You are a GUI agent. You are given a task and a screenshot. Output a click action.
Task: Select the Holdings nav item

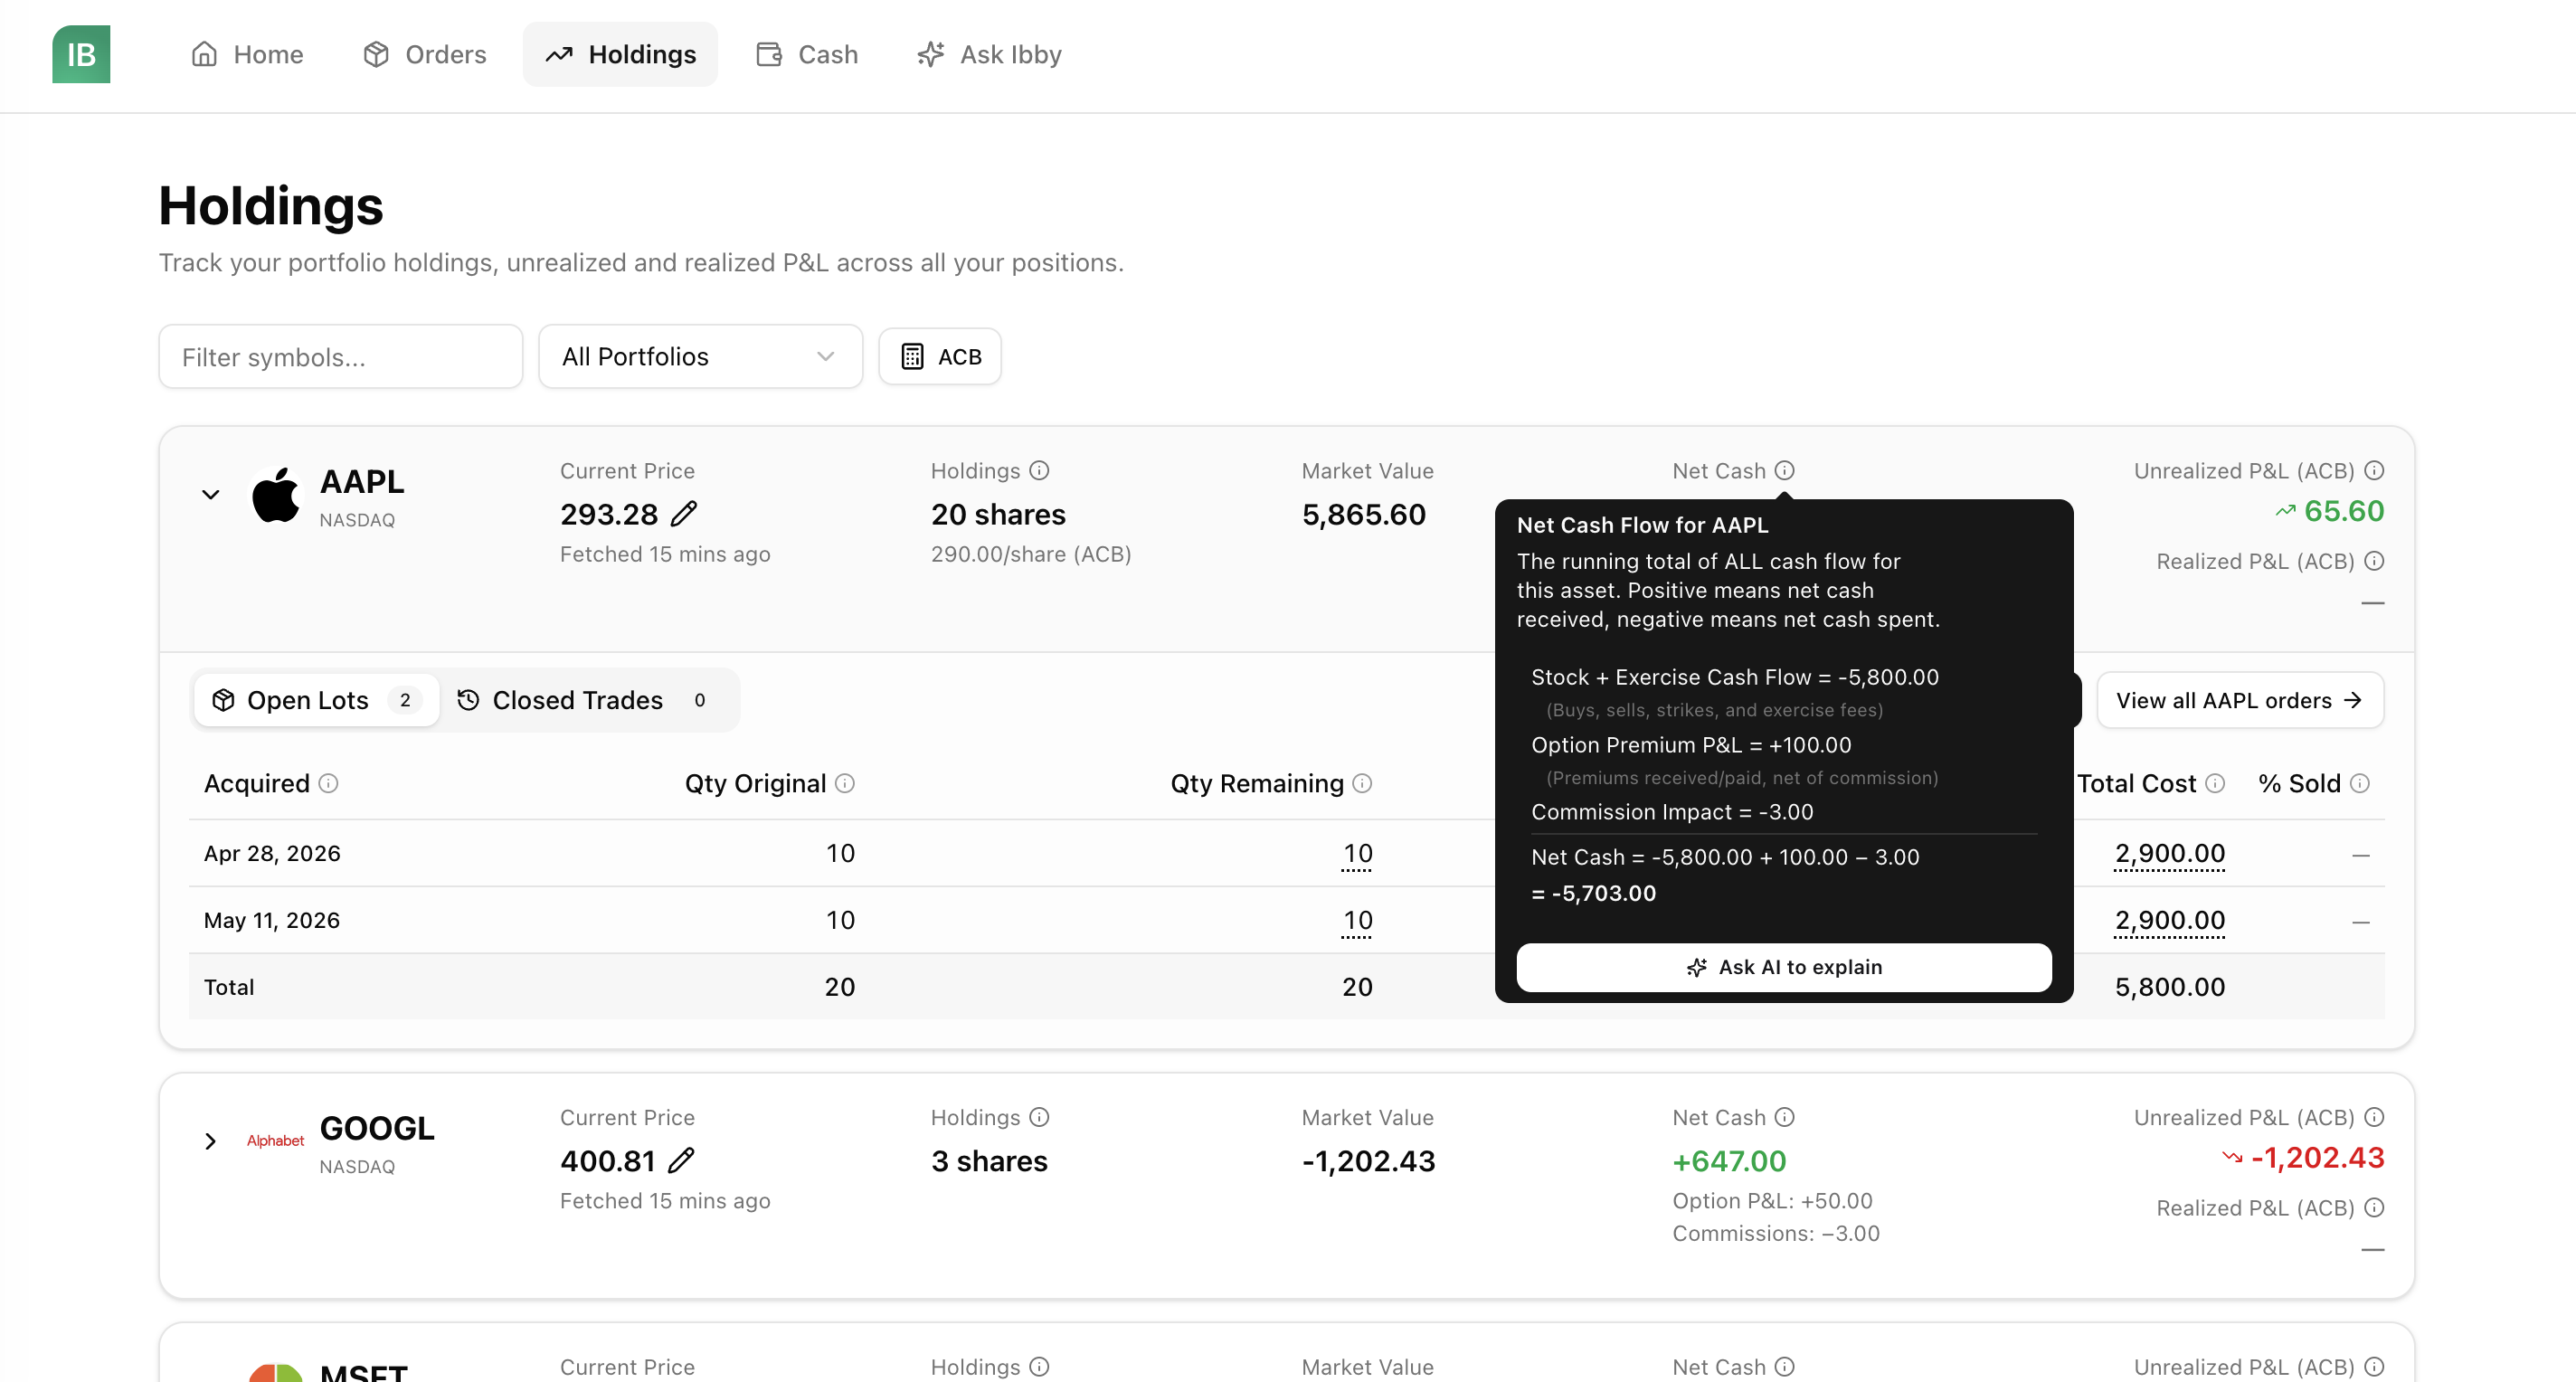[x=620, y=54]
